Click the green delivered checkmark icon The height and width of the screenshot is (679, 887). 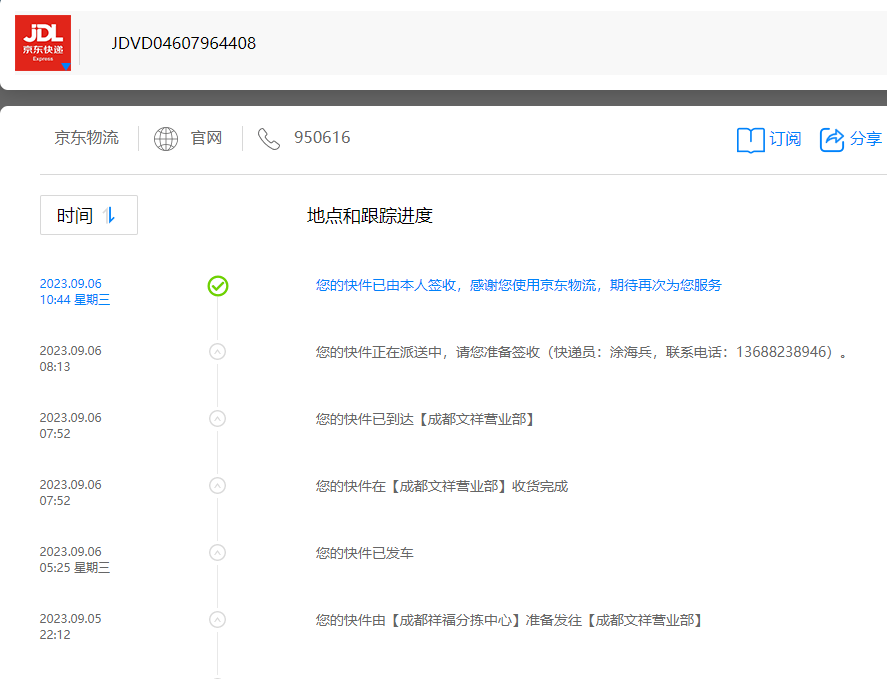(x=218, y=286)
